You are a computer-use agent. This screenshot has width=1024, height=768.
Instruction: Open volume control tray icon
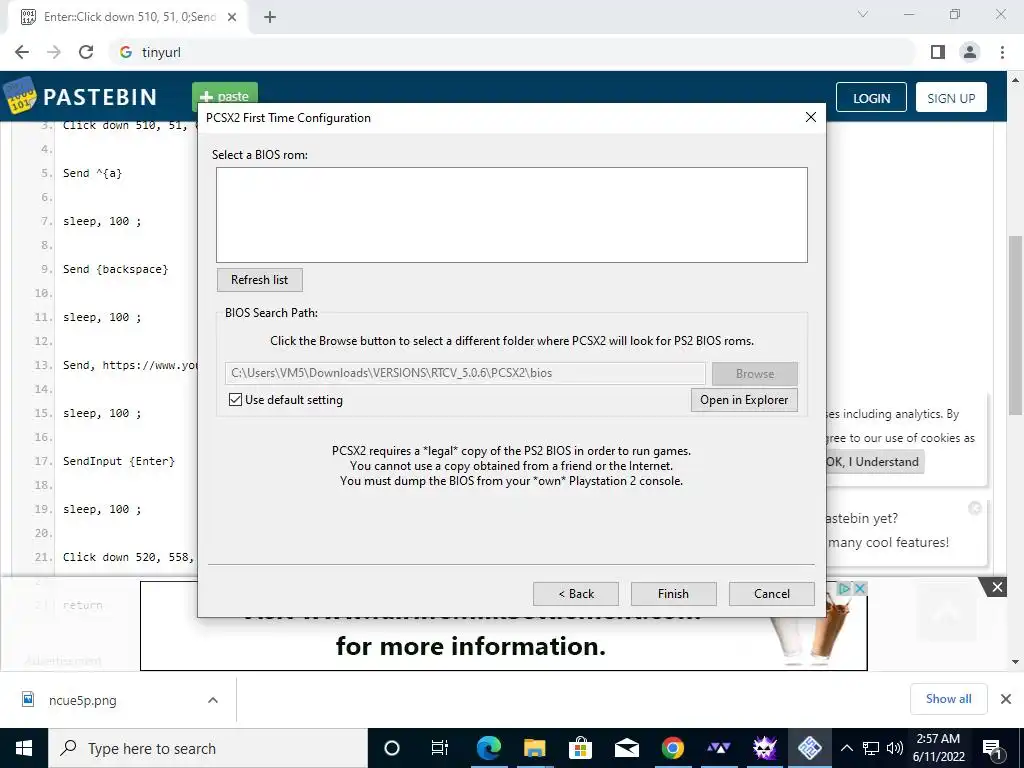pyautogui.click(x=895, y=748)
